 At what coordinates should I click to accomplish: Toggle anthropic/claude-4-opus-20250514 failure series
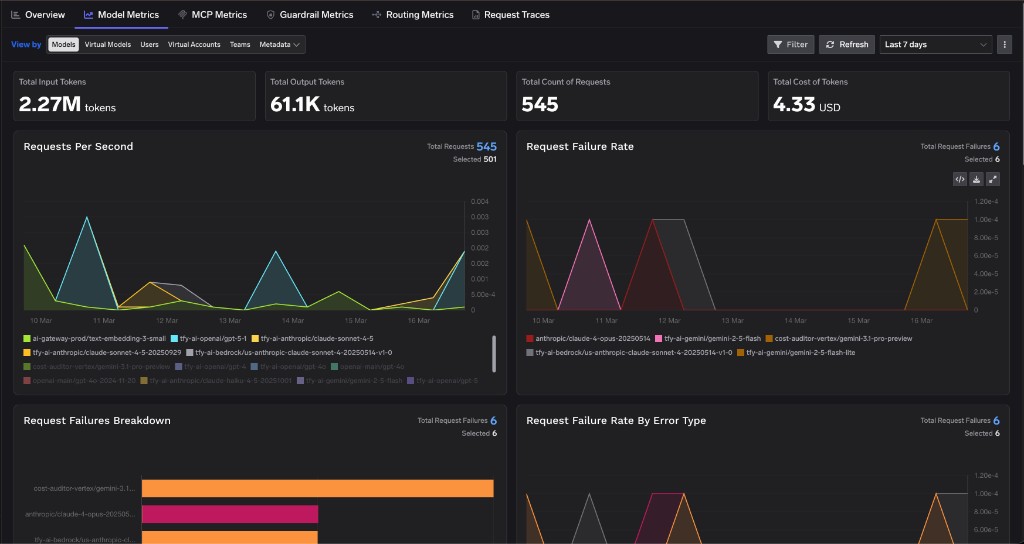click(x=588, y=338)
